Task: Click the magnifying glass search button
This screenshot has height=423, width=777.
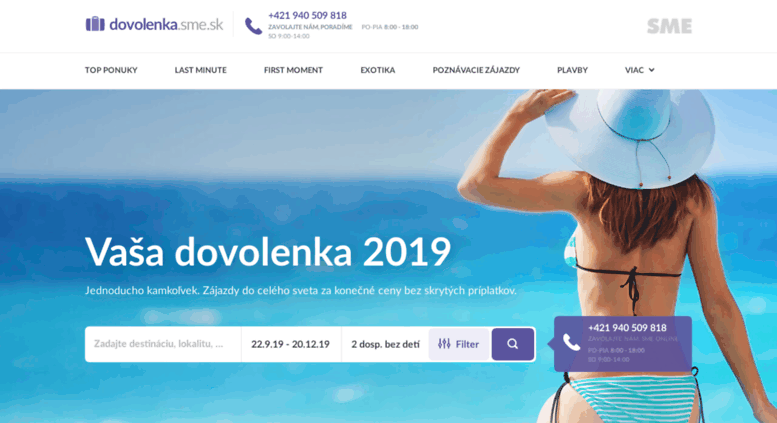Action: tap(513, 344)
